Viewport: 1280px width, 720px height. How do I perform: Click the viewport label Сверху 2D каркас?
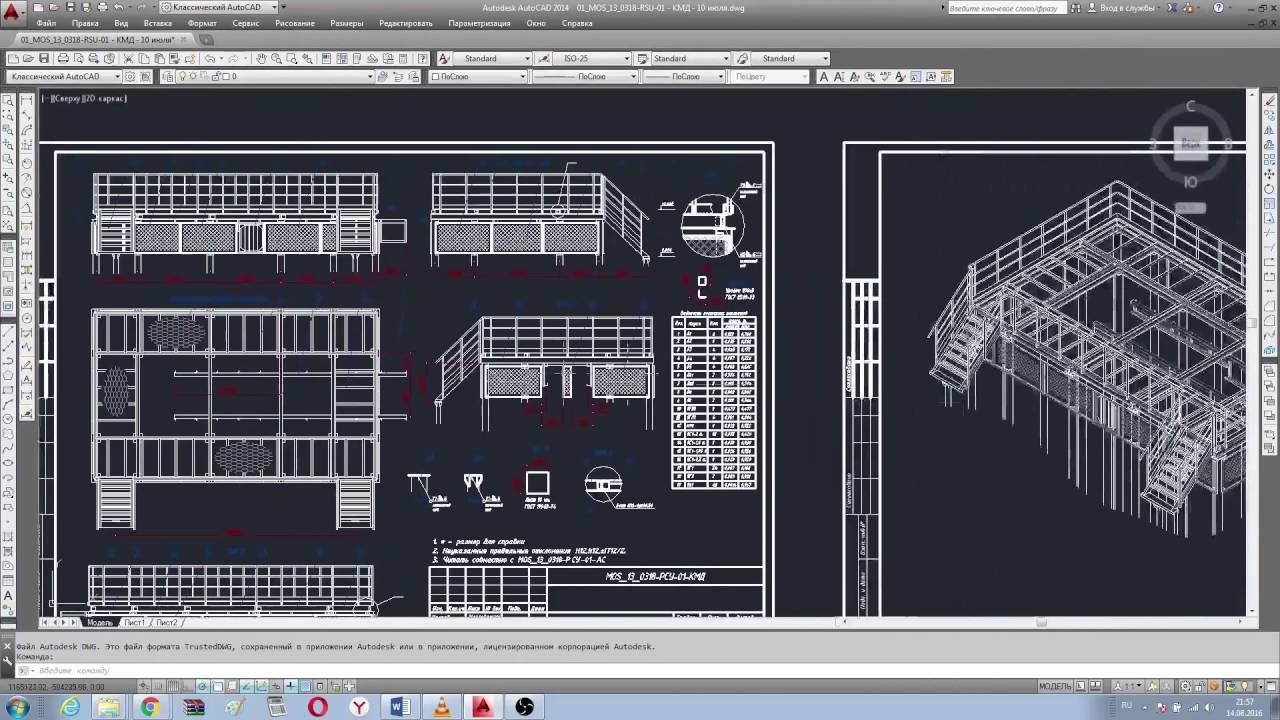[88, 98]
